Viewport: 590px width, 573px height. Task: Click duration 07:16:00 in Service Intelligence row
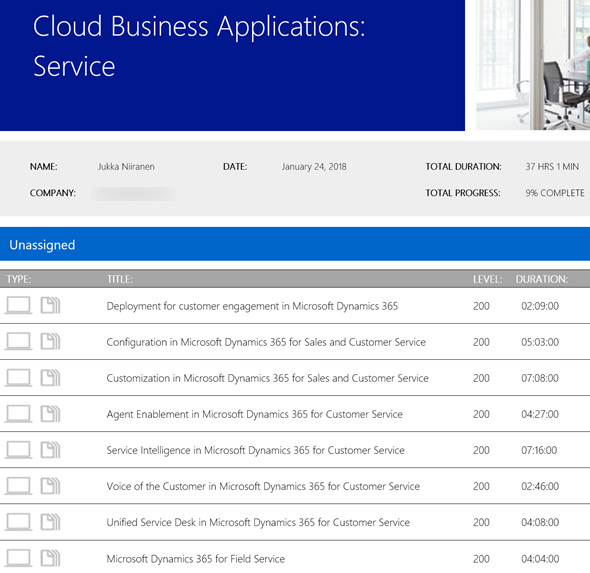click(539, 450)
